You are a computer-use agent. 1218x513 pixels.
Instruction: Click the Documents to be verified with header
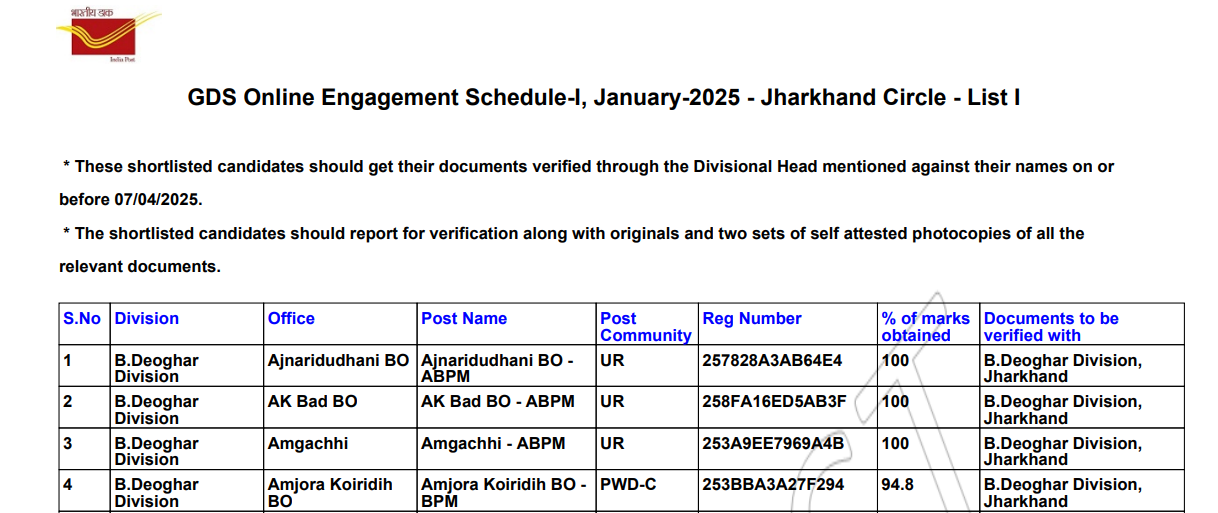tap(1051, 327)
